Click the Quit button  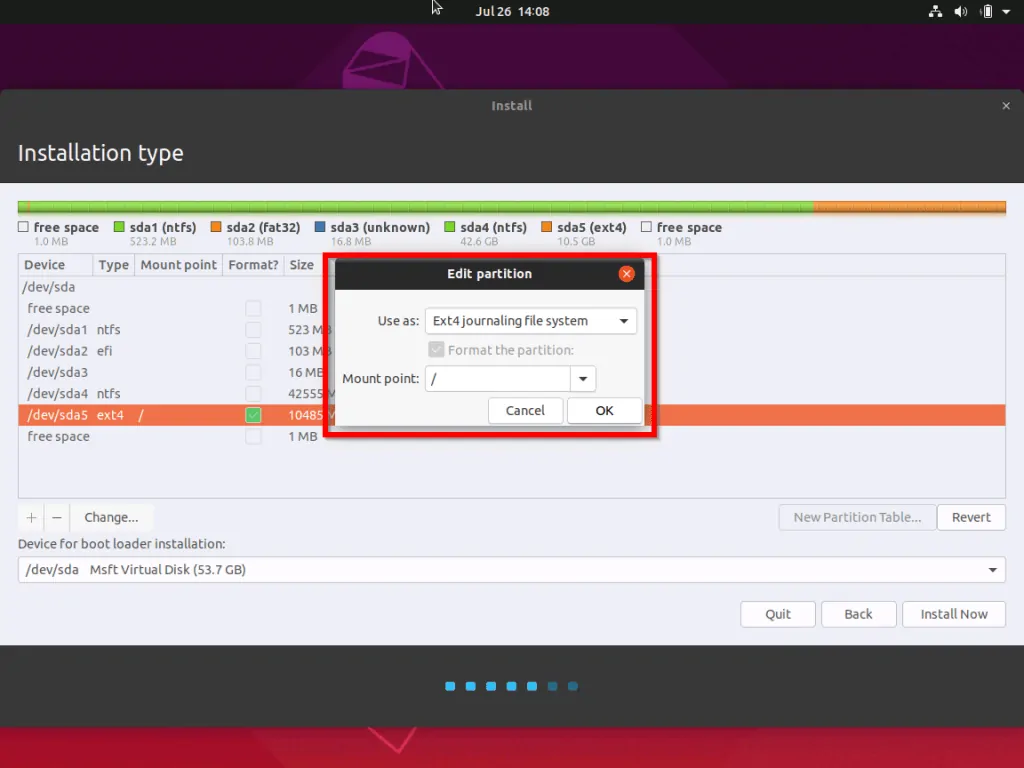click(778, 614)
